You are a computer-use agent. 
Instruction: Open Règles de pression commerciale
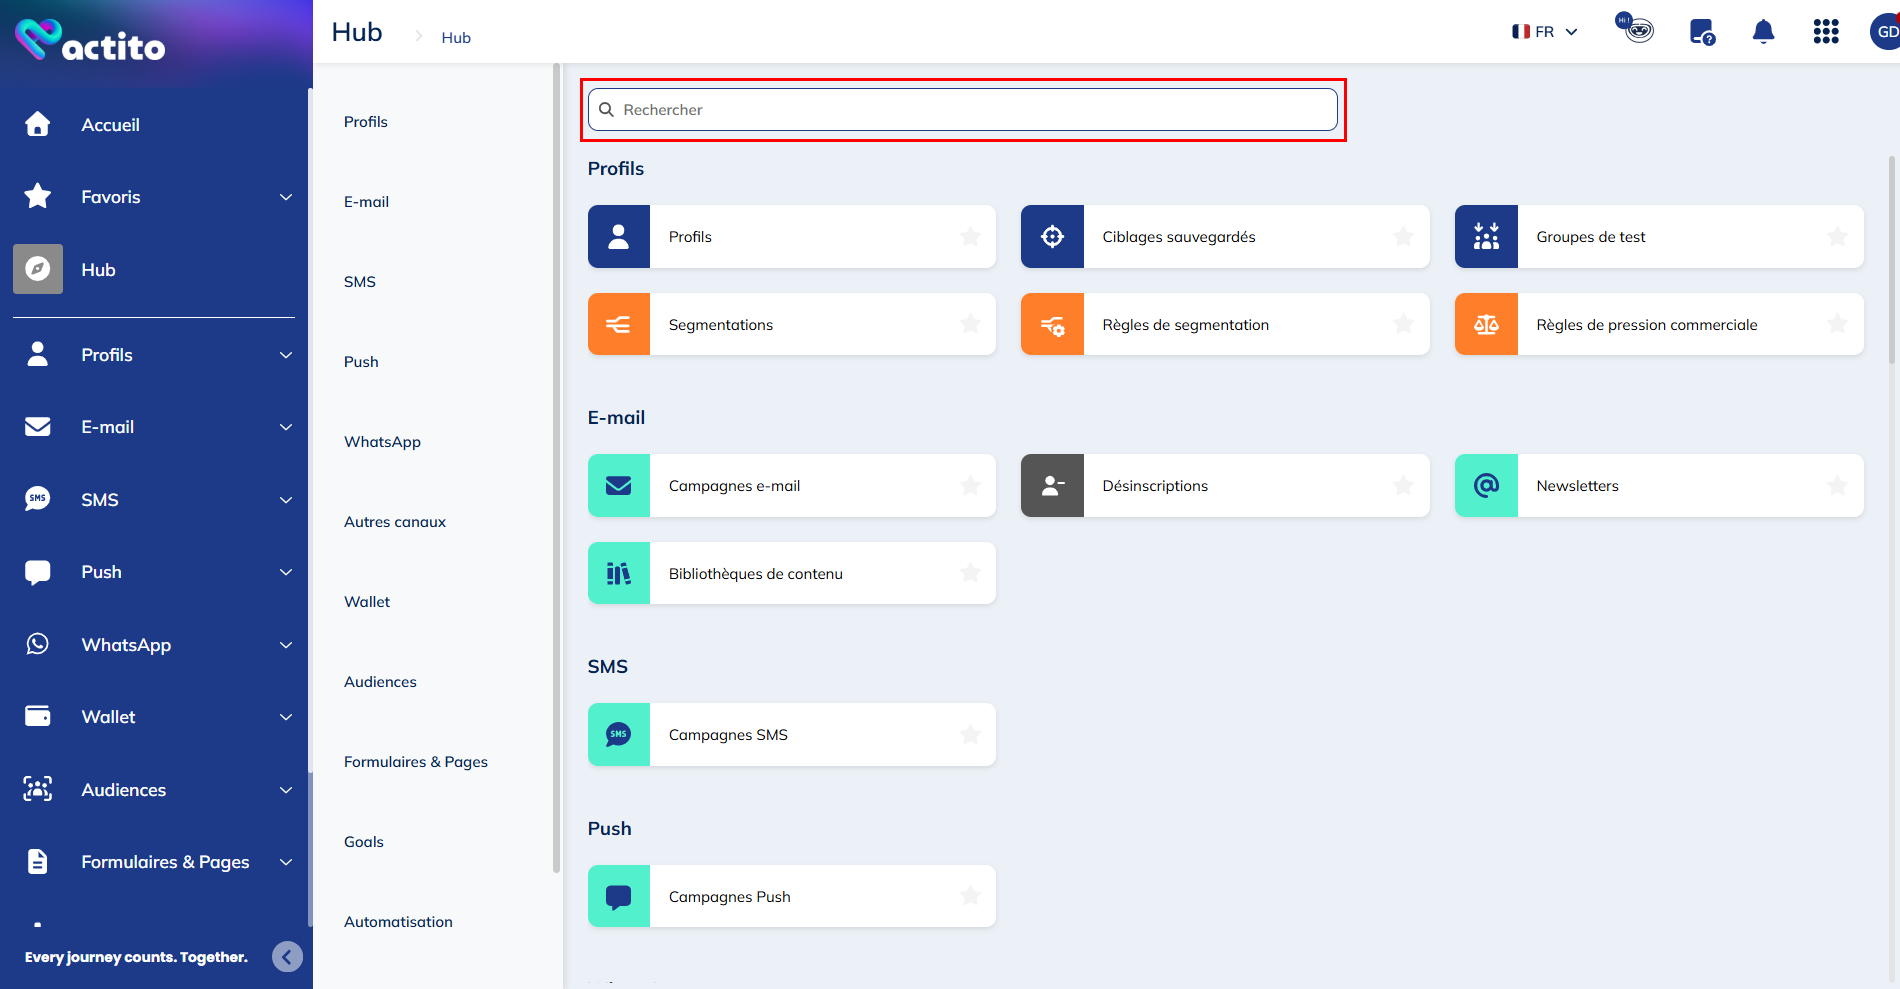click(1646, 325)
